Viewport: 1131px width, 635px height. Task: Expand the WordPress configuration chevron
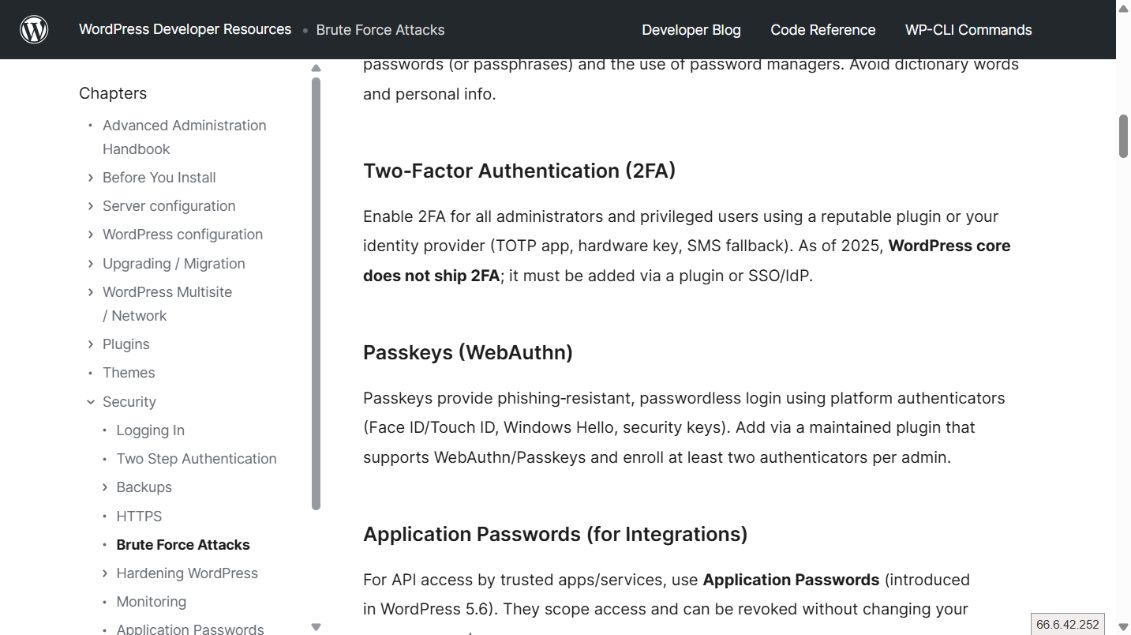pos(90,235)
